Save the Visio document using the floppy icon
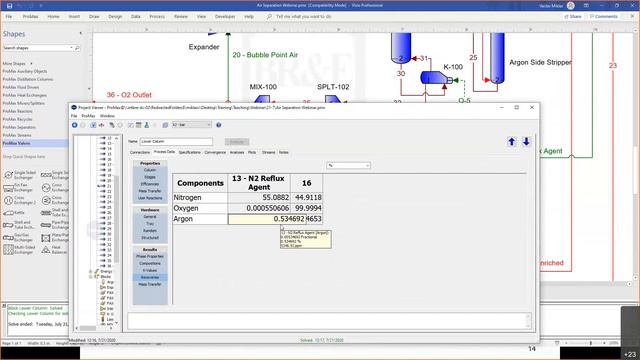Screen dimensions: 640x360 point(9,6)
